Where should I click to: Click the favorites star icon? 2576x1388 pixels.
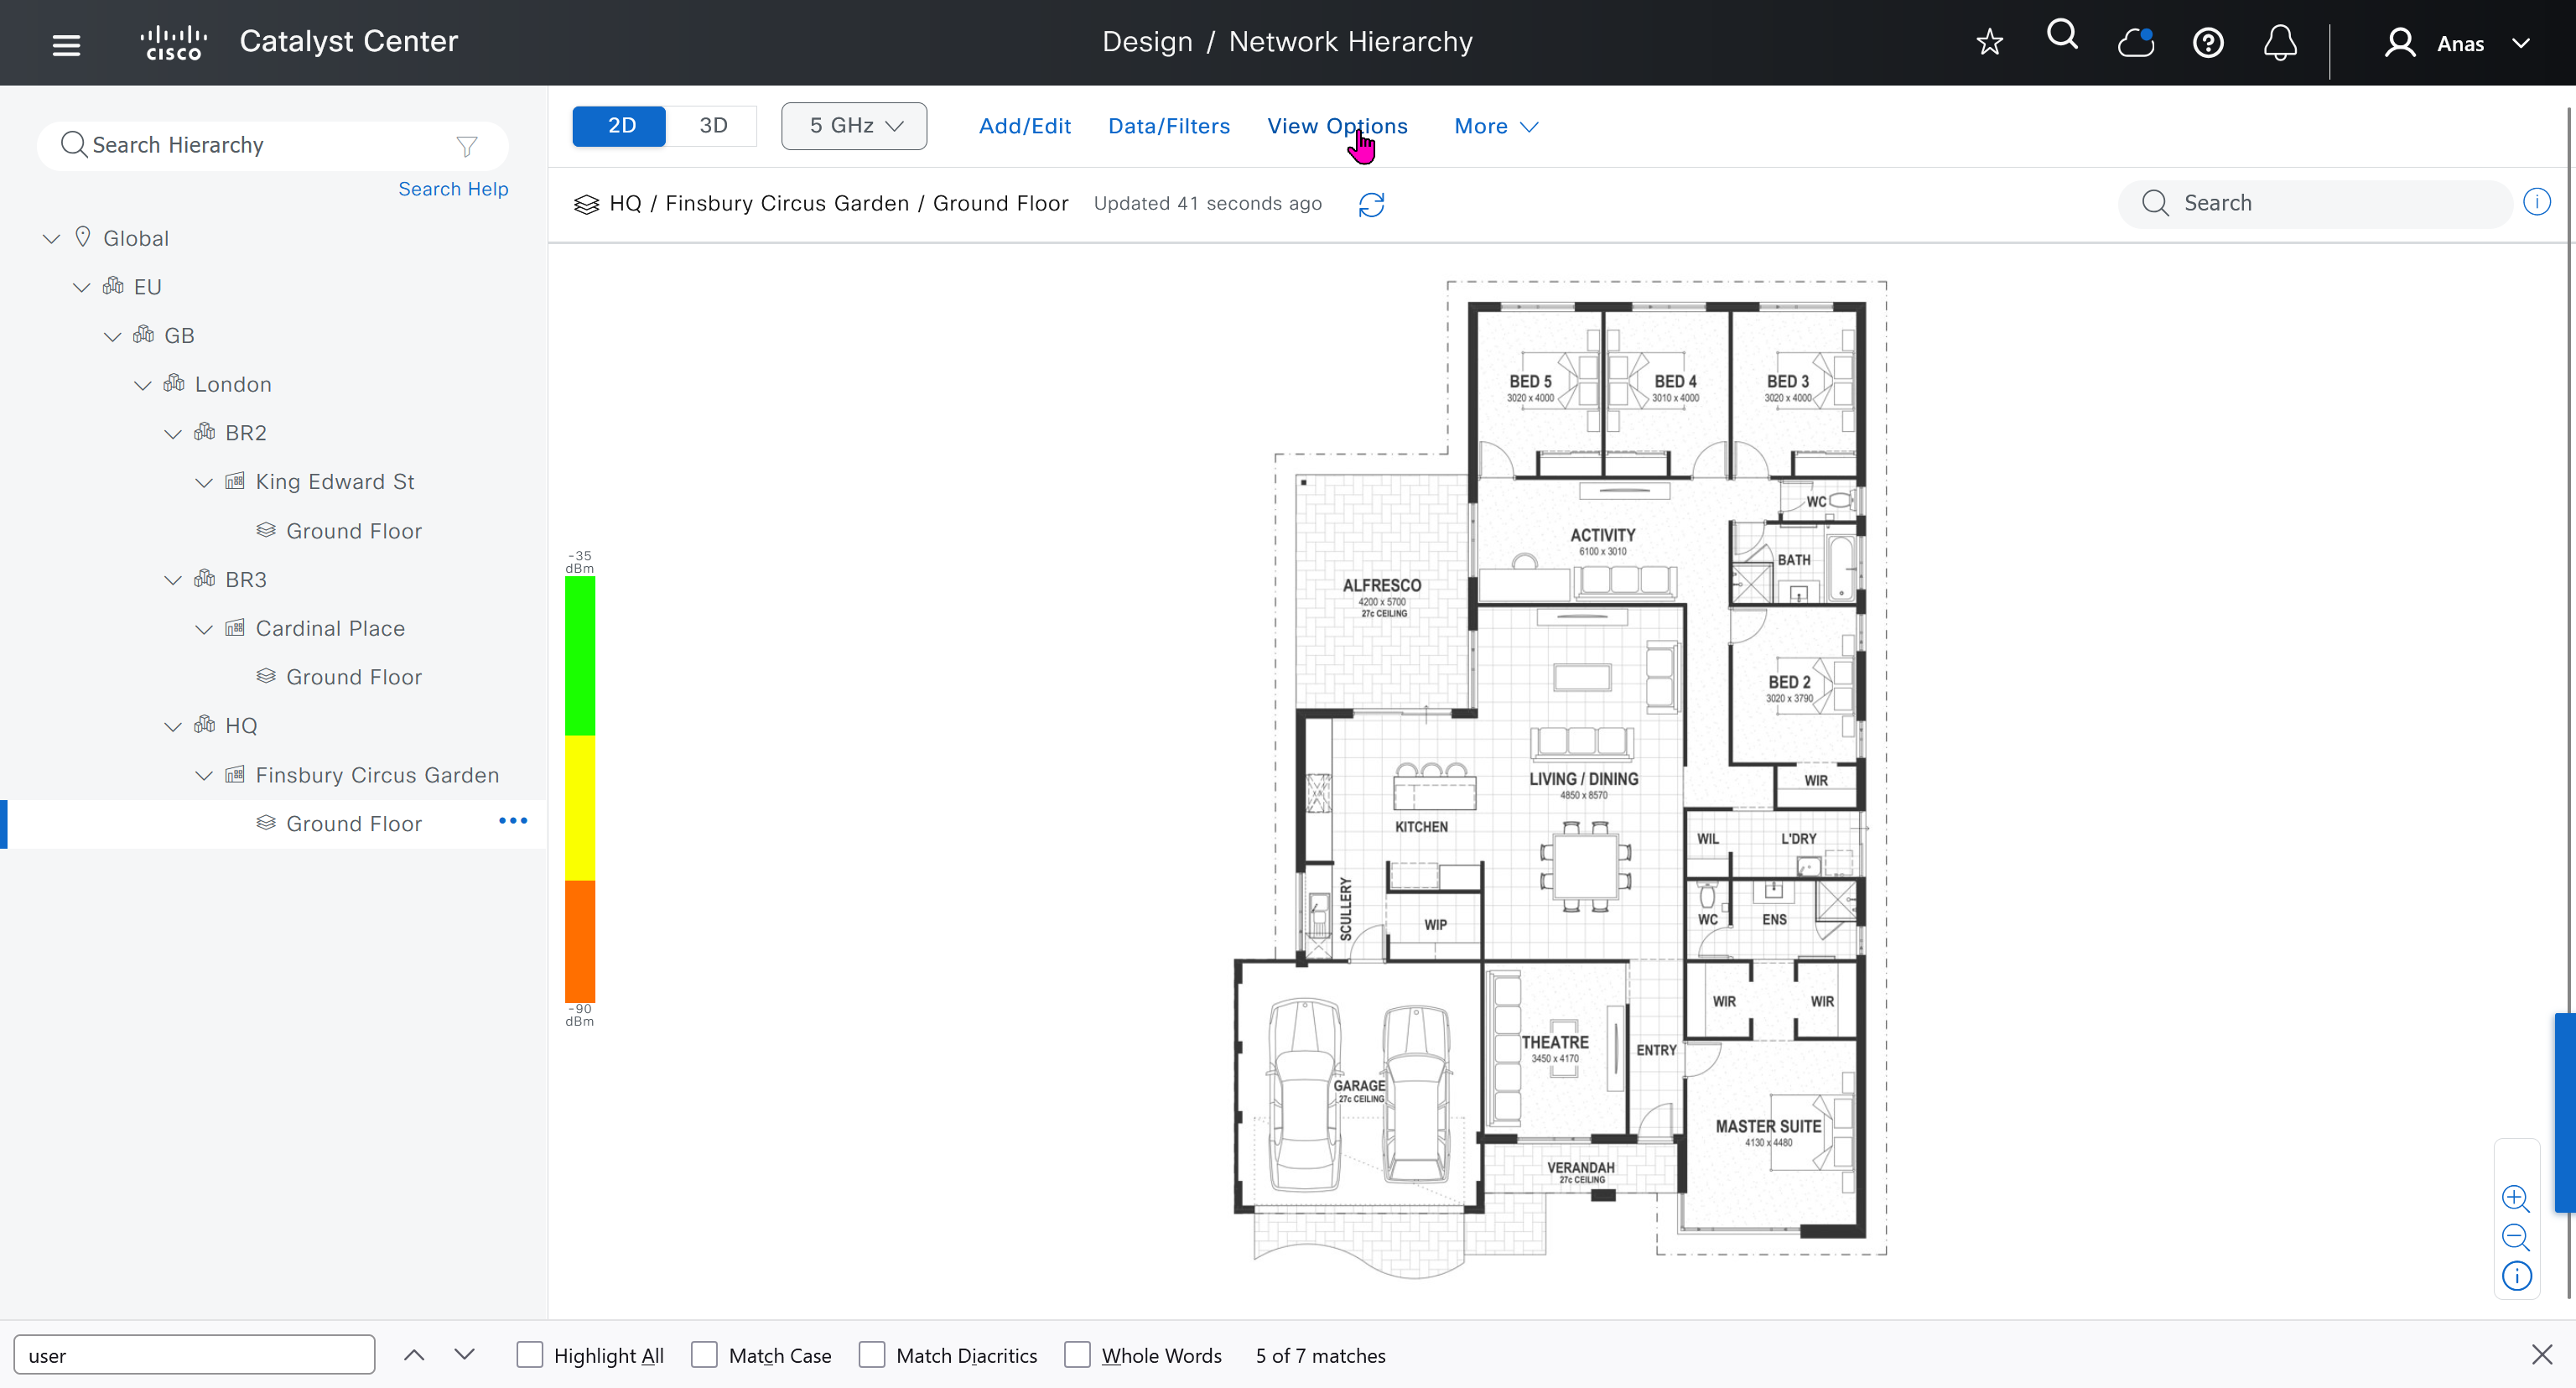point(1989,42)
